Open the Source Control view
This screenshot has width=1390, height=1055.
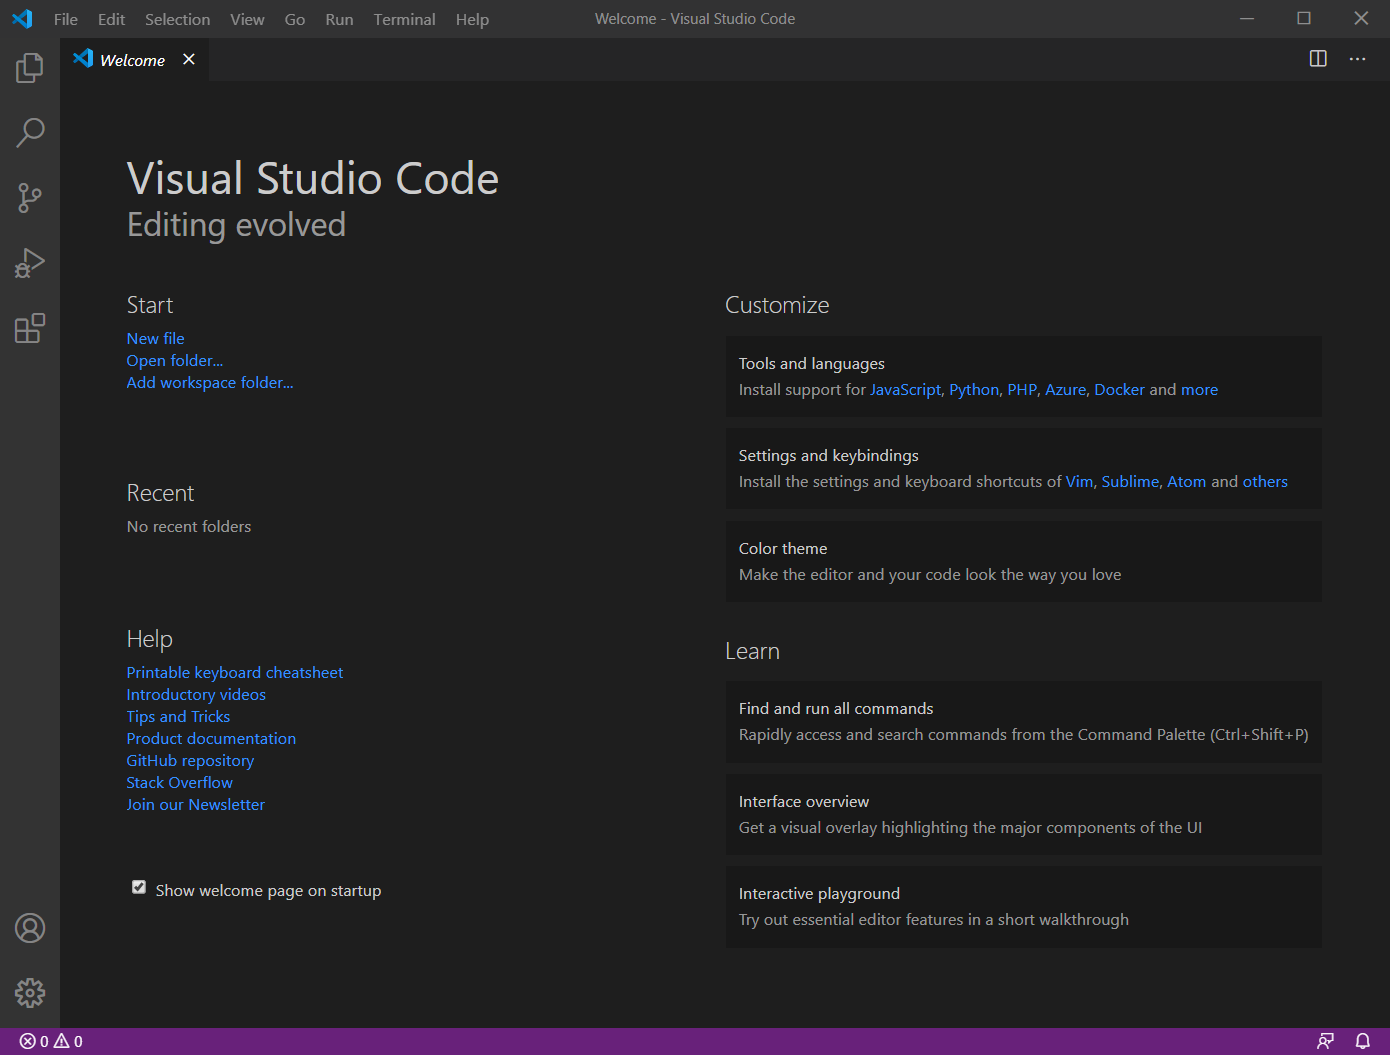tap(30, 198)
